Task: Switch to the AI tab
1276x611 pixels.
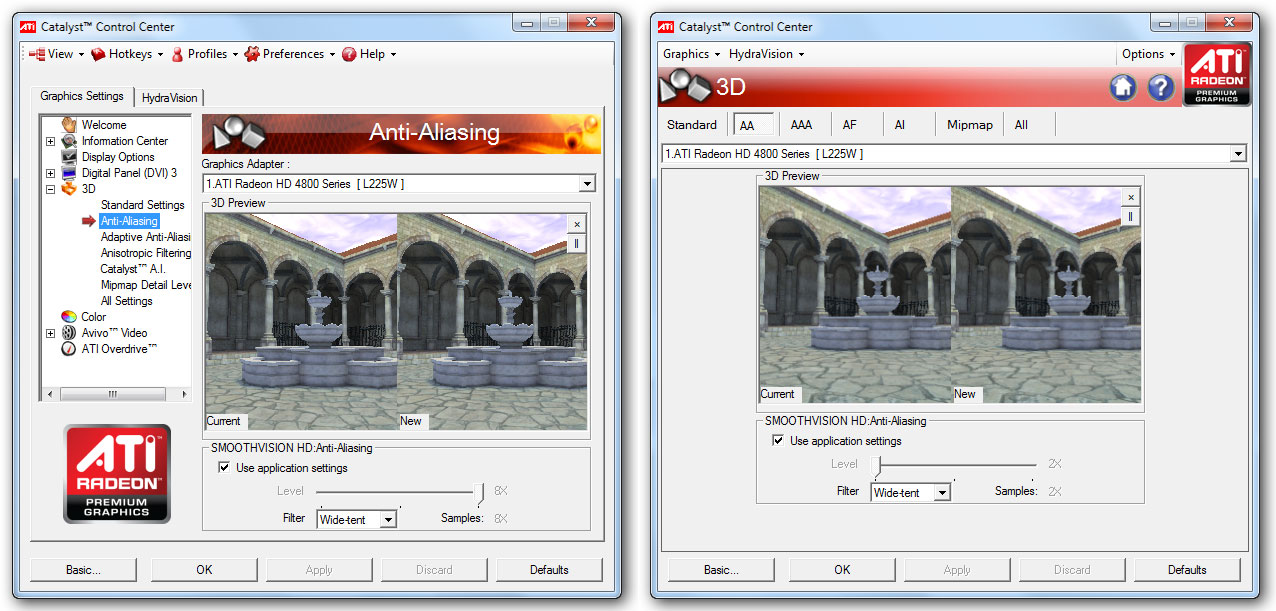Action: pos(900,125)
